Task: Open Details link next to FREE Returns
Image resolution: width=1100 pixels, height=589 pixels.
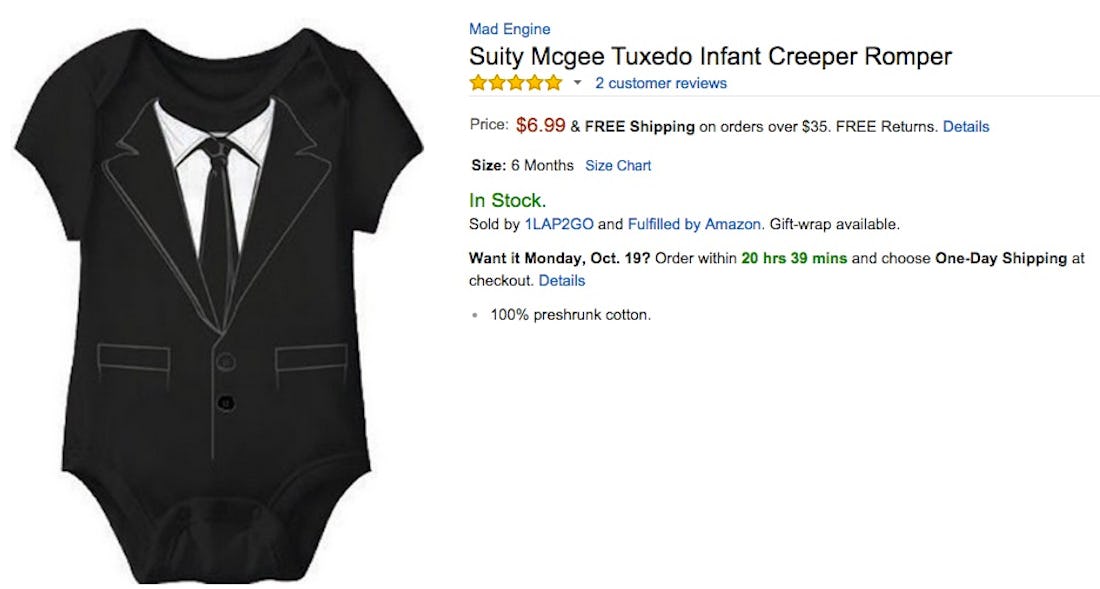Action: point(966,127)
